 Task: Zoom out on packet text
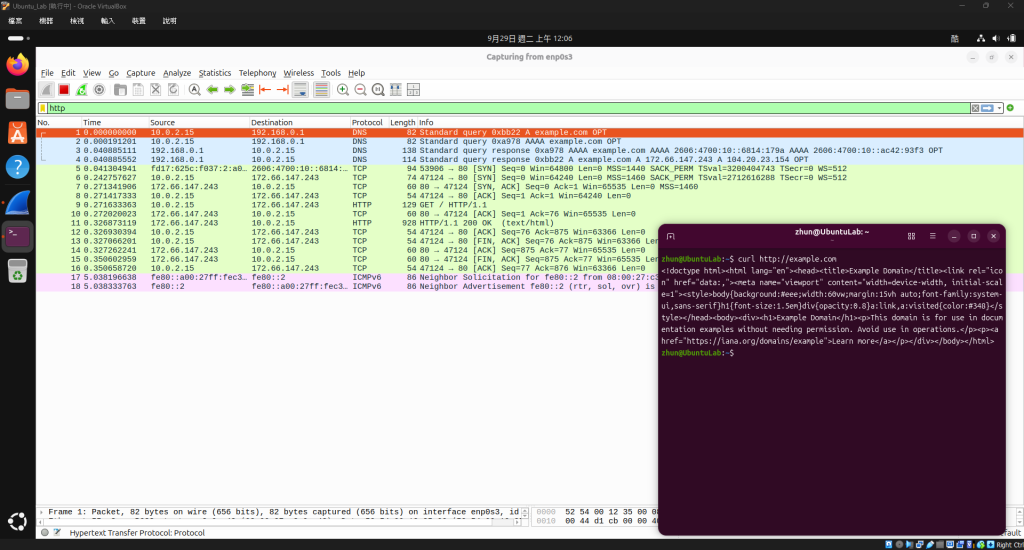(x=360, y=89)
